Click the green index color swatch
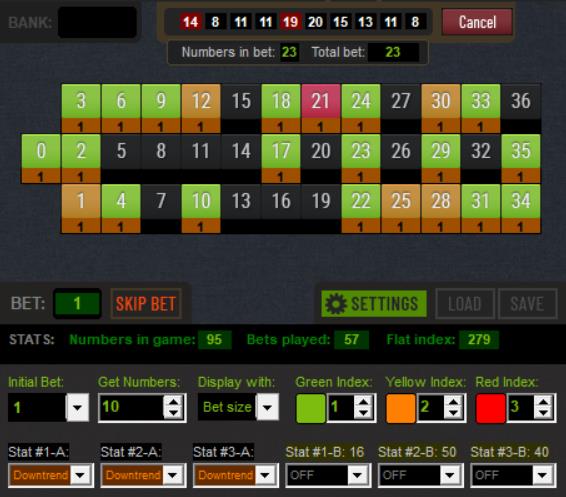The image size is (566, 497). coord(310,408)
